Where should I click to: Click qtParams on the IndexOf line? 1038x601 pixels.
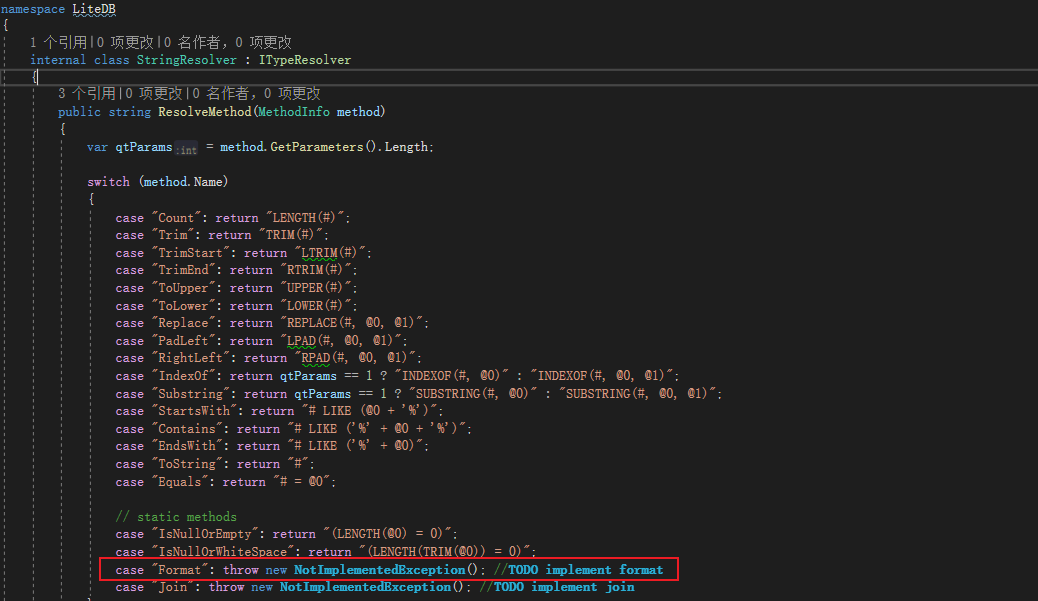click(308, 376)
